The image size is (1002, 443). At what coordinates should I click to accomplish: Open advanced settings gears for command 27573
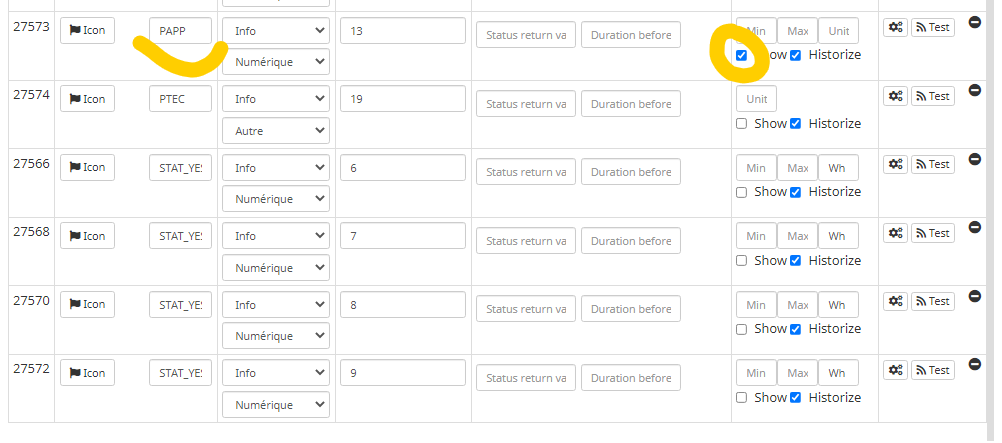(x=895, y=27)
